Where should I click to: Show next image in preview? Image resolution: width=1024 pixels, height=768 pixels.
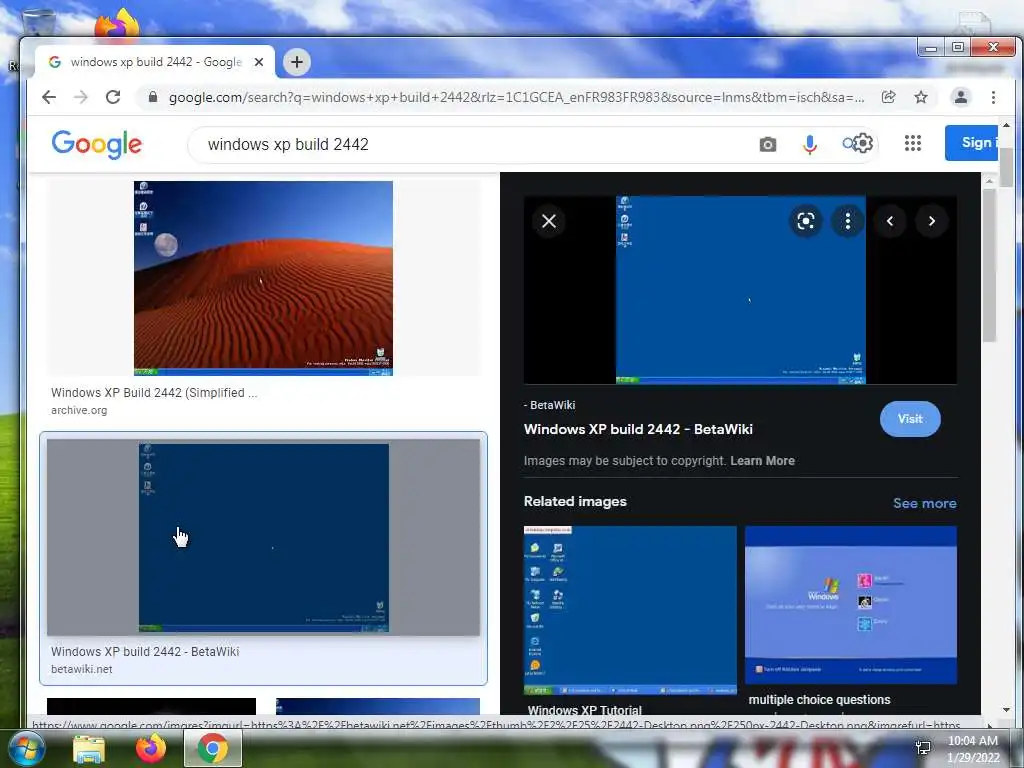point(932,221)
